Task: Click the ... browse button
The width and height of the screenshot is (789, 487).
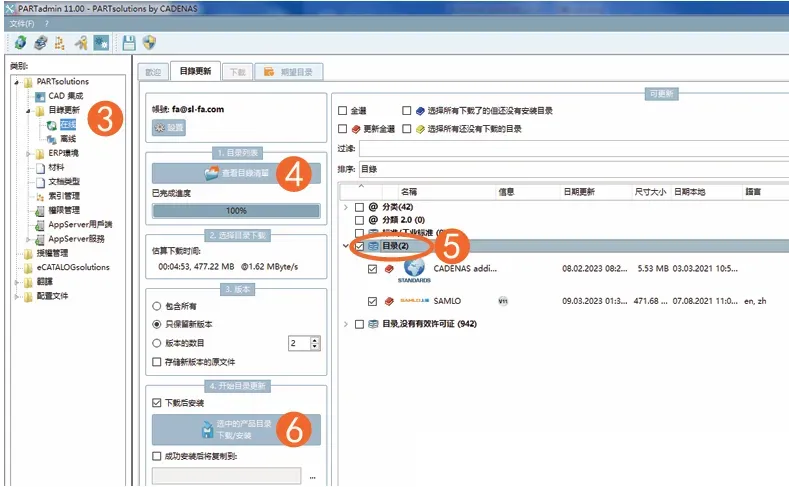Action: pyautogui.click(x=312, y=477)
